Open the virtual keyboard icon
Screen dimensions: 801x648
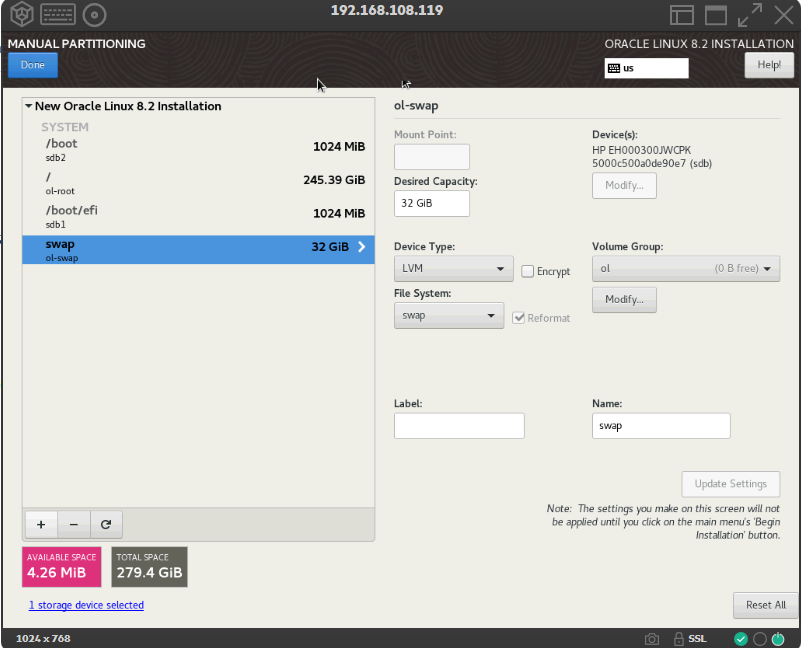[x=58, y=14]
